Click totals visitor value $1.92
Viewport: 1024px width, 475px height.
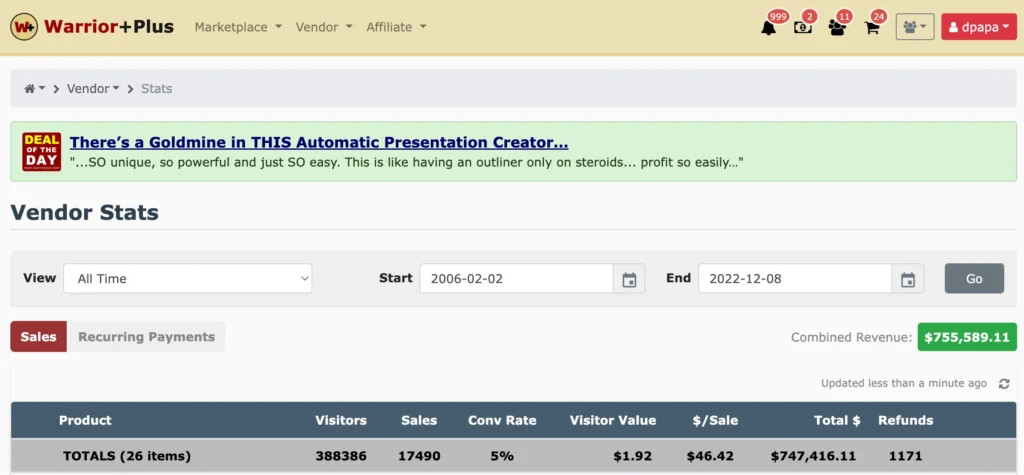tap(632, 455)
